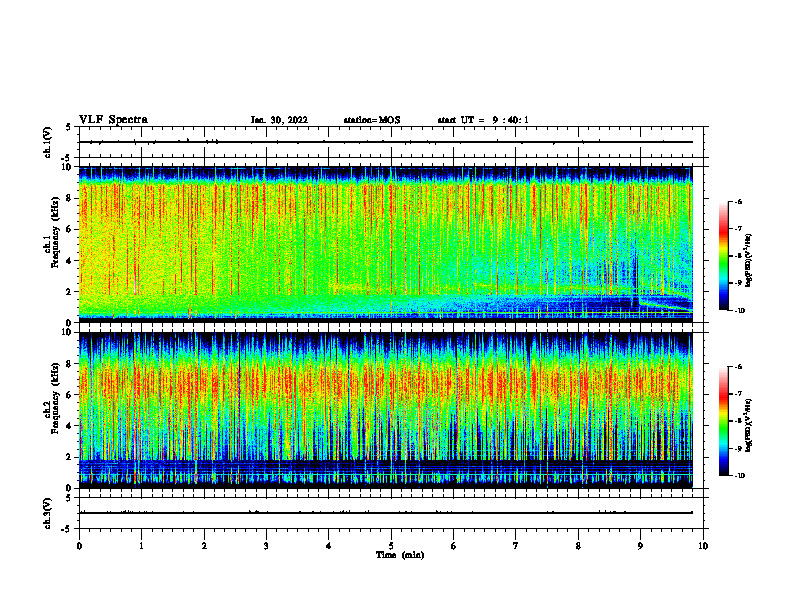Image resolution: width=792 pixels, height=612 pixels.
Task: Click the ch.3 voltage waveform trace
Action: [385, 513]
